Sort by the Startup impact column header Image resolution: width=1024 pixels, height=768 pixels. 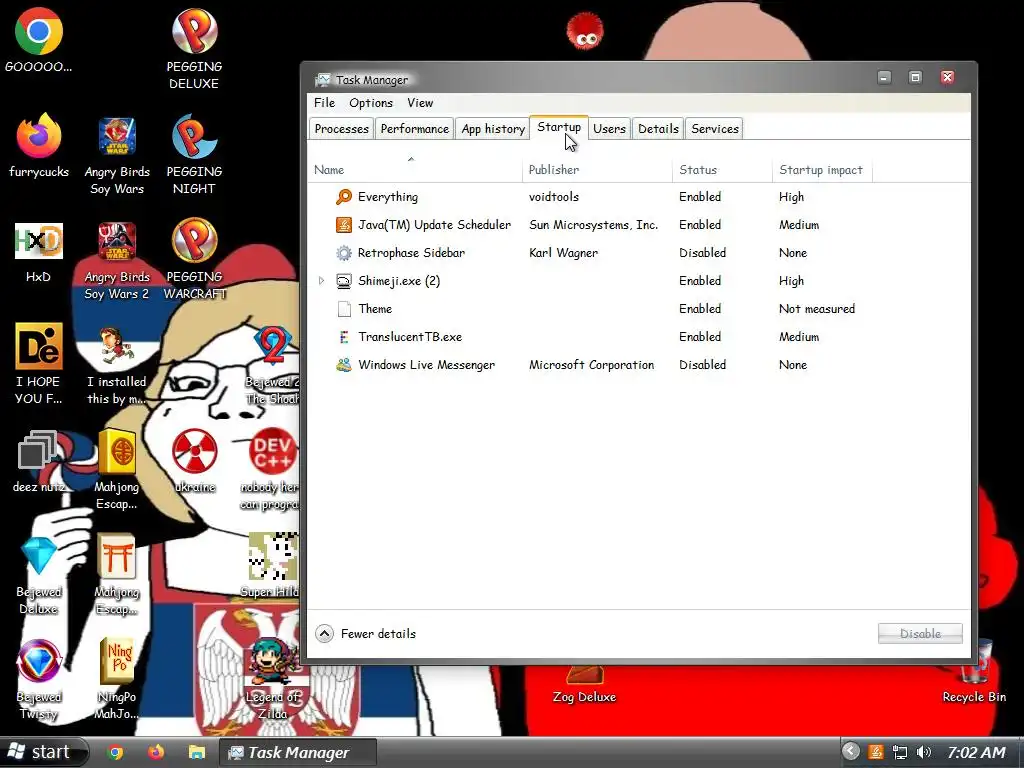click(821, 170)
